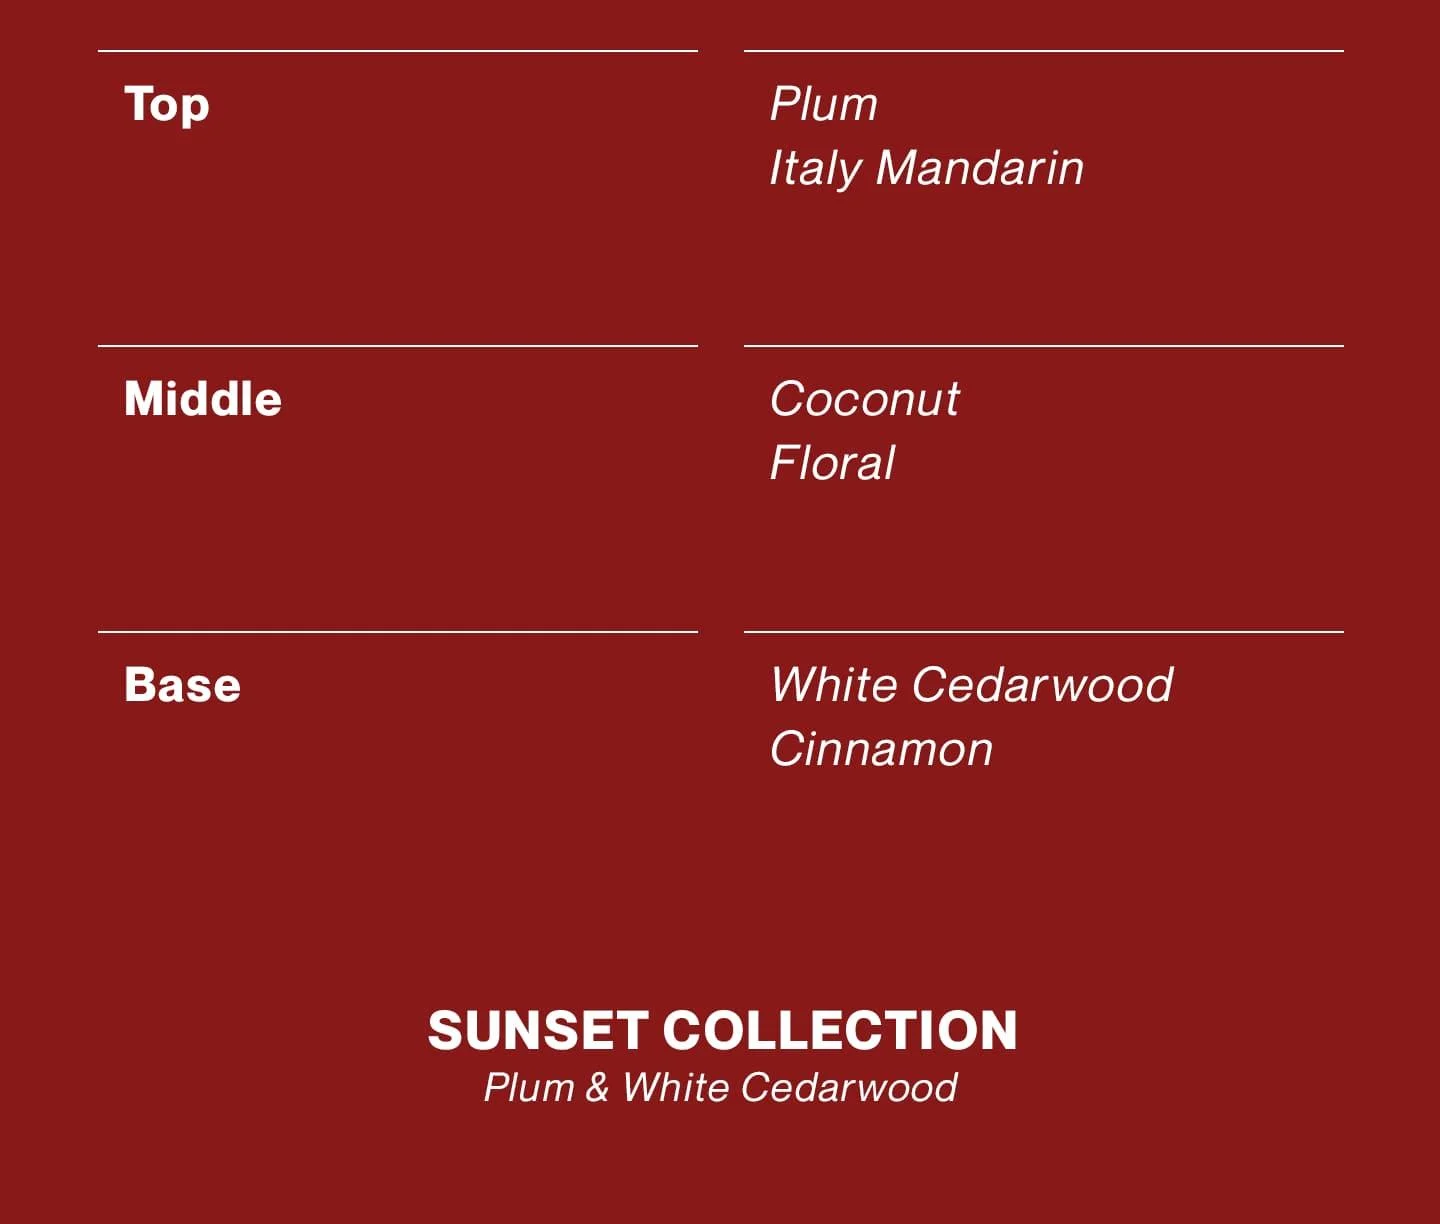Select the Plum top note text

824,103
